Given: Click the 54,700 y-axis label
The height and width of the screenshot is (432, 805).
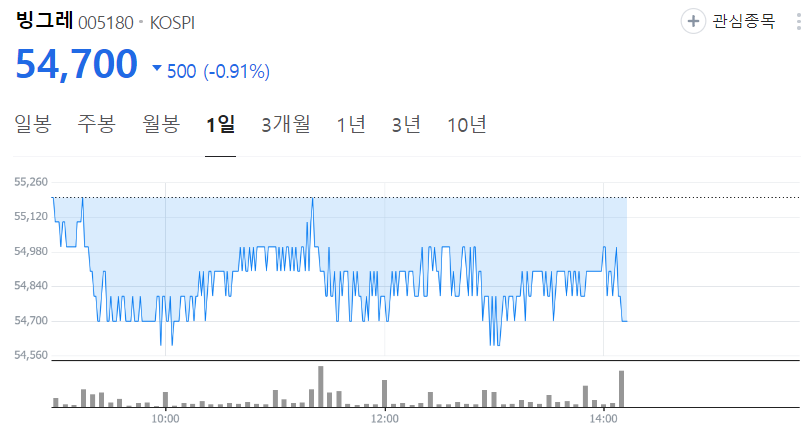Looking at the screenshot, I should [x=31, y=321].
